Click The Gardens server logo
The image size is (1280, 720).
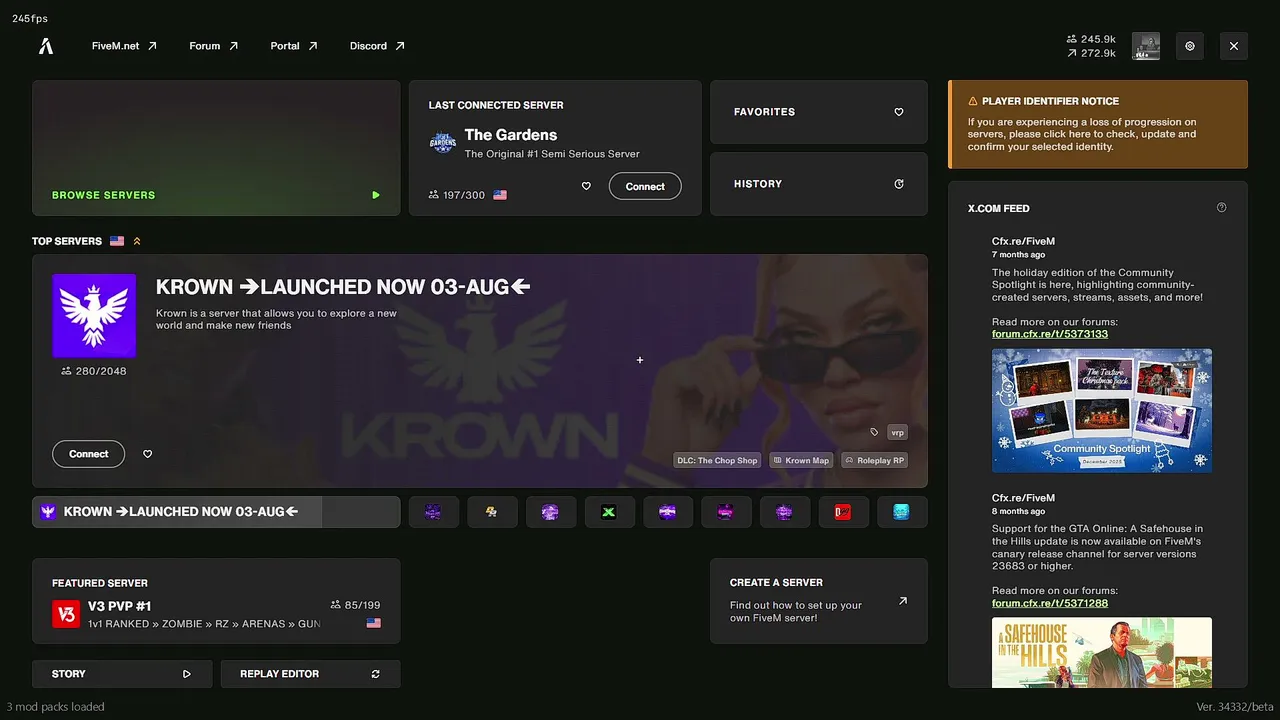pyautogui.click(x=442, y=143)
